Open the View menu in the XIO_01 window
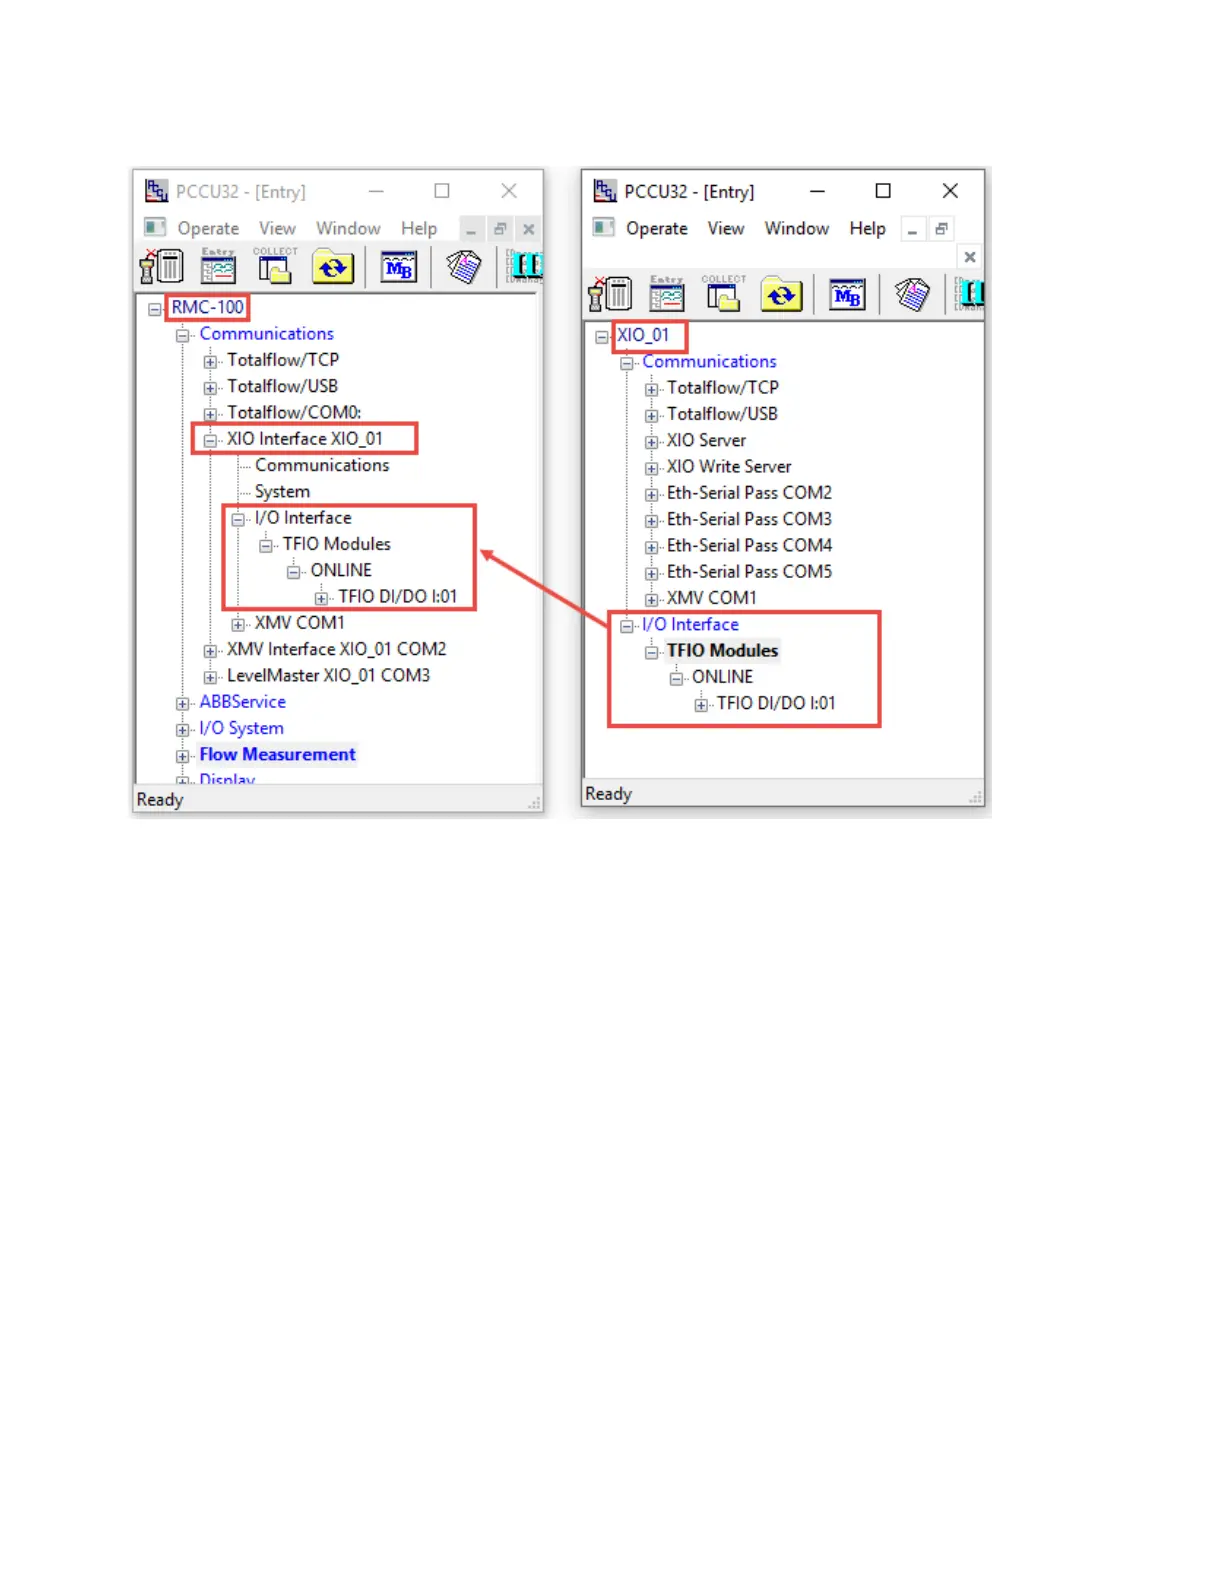Viewport: 1224px width, 1584px height. 726,228
